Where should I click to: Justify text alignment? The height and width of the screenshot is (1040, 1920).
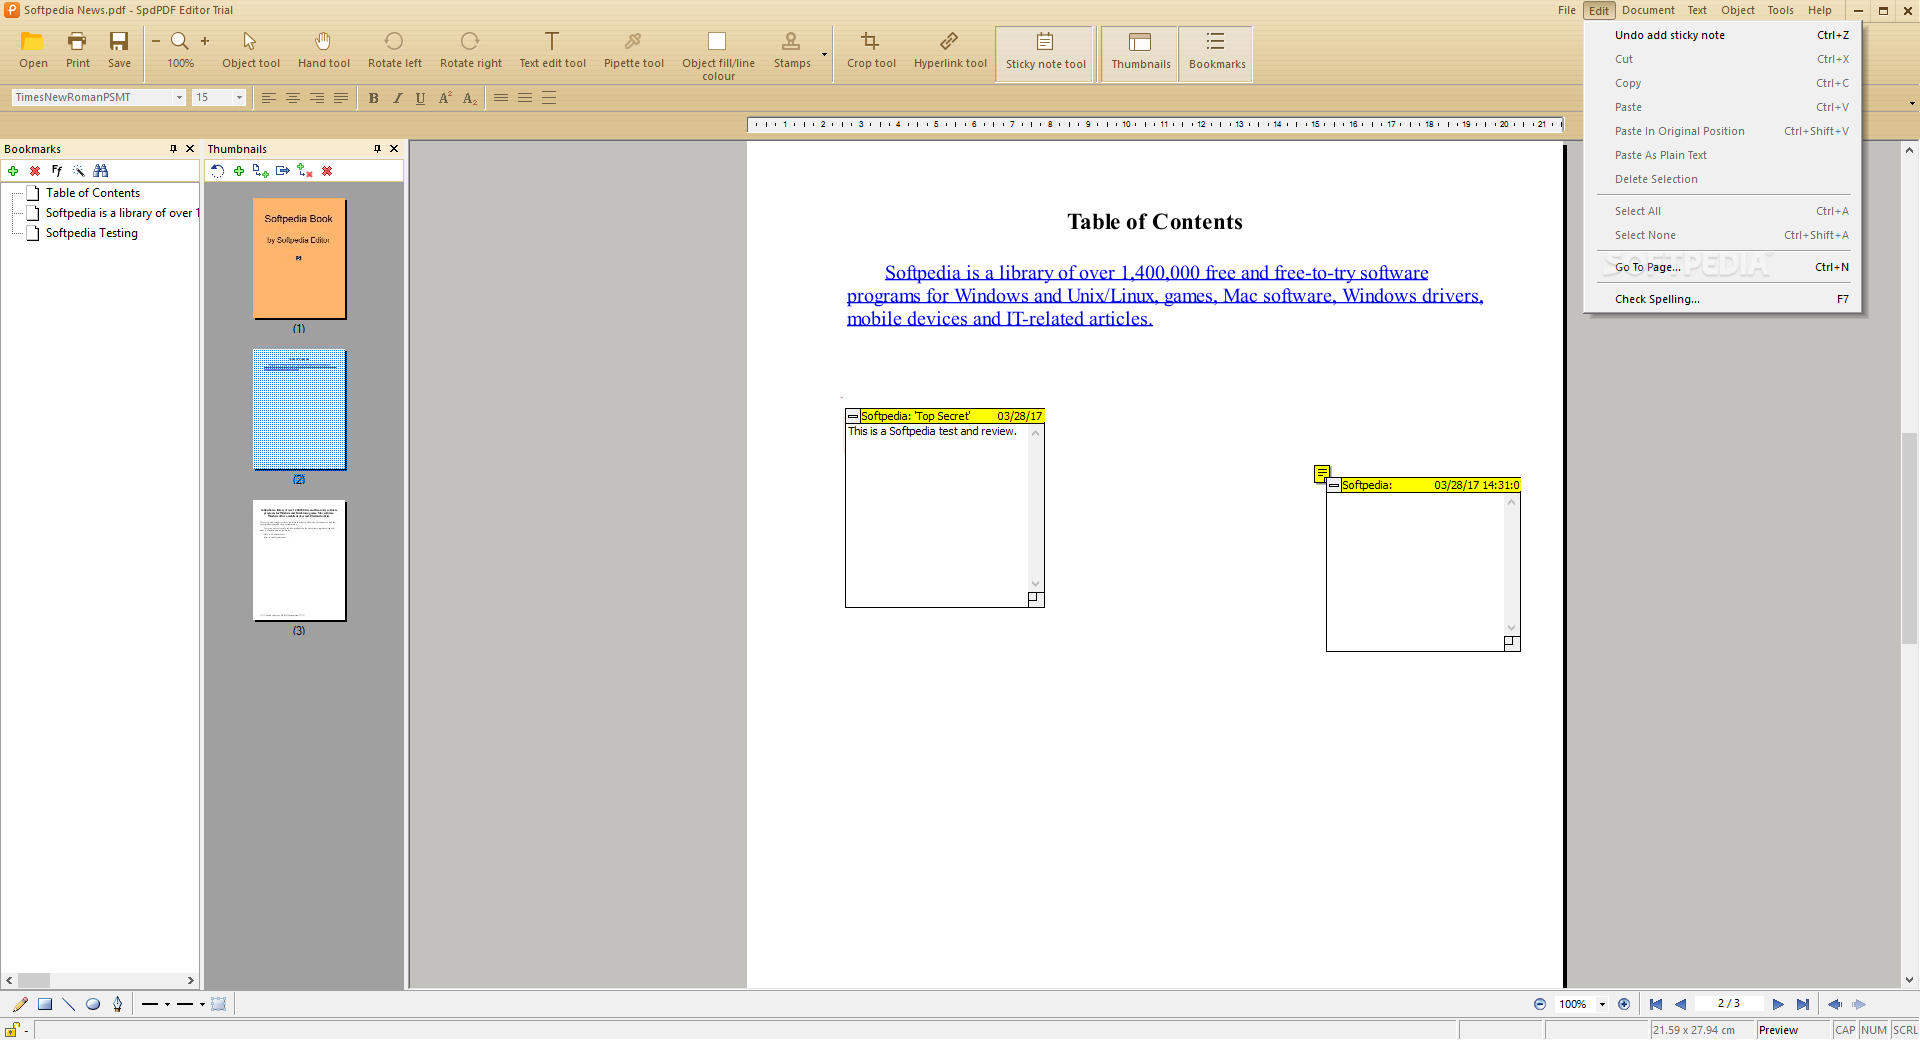point(340,98)
